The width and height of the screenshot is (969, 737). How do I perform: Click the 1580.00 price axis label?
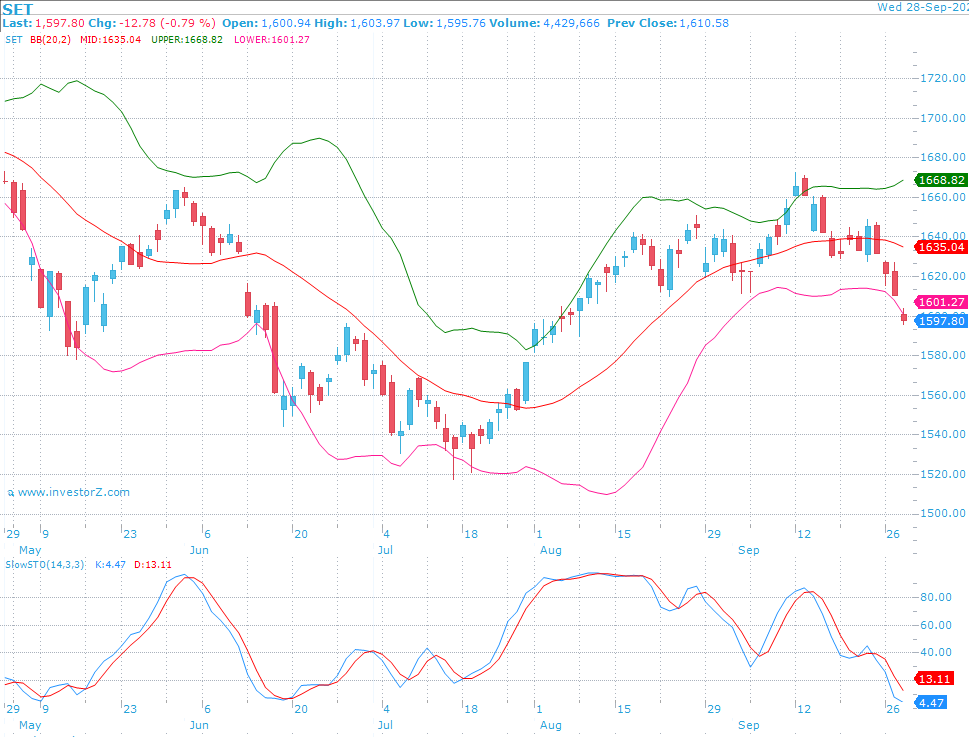pyautogui.click(x=943, y=355)
